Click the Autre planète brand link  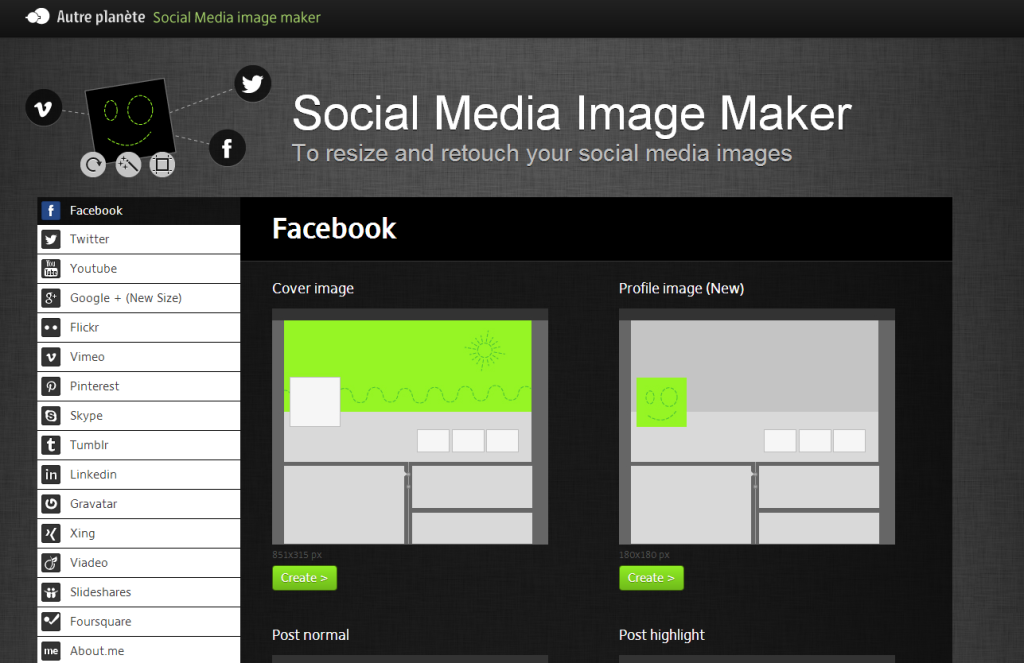[x=101, y=17]
